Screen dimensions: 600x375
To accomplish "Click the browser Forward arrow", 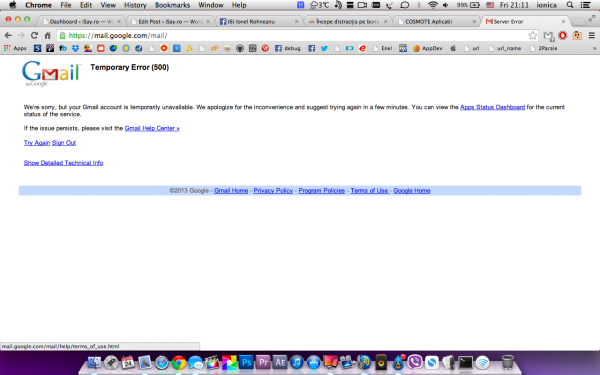I will [21, 36].
